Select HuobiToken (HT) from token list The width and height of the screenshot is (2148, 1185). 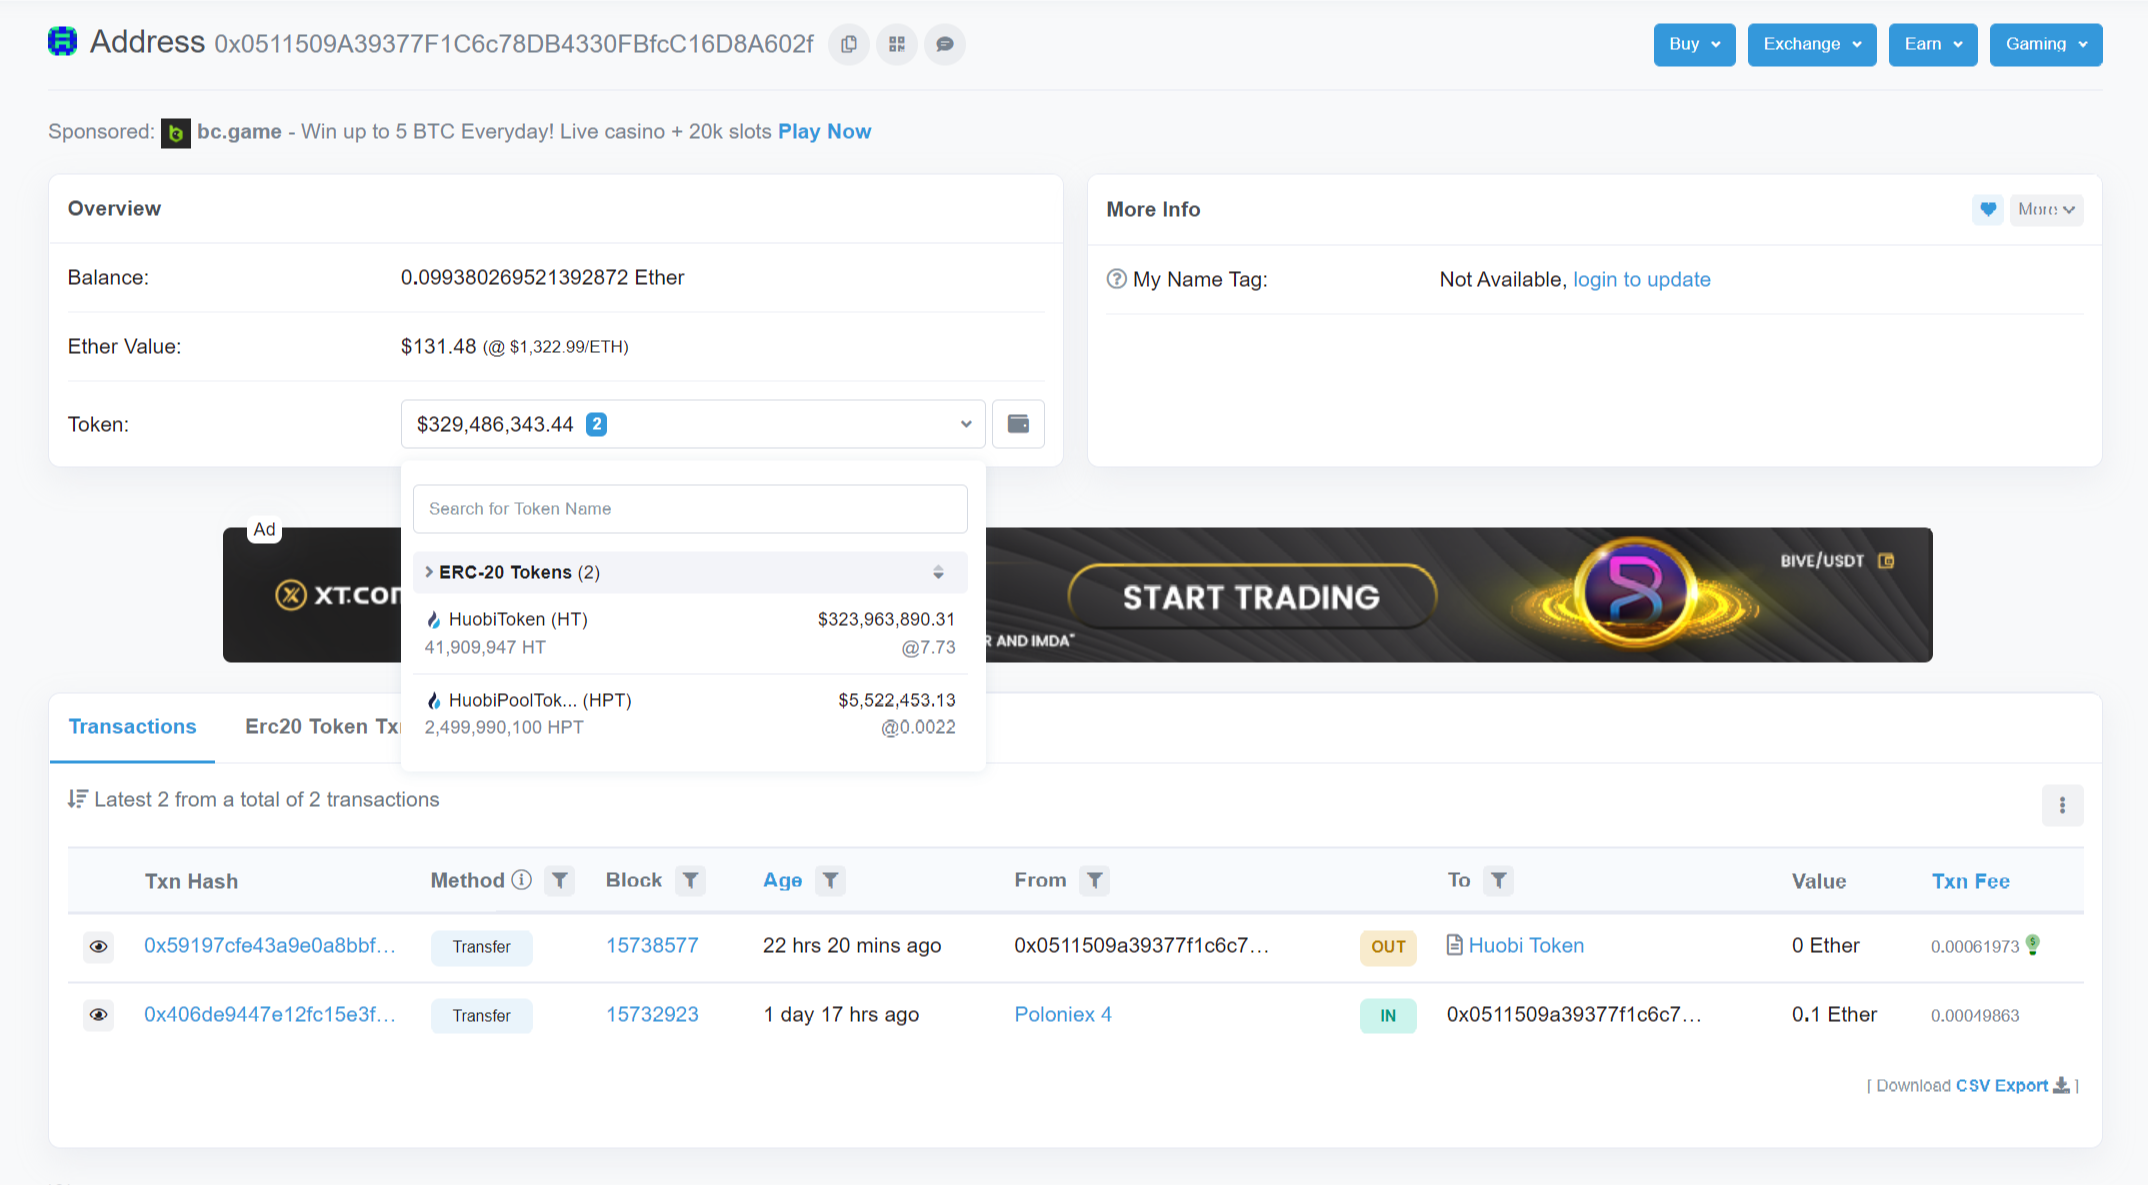(690, 633)
